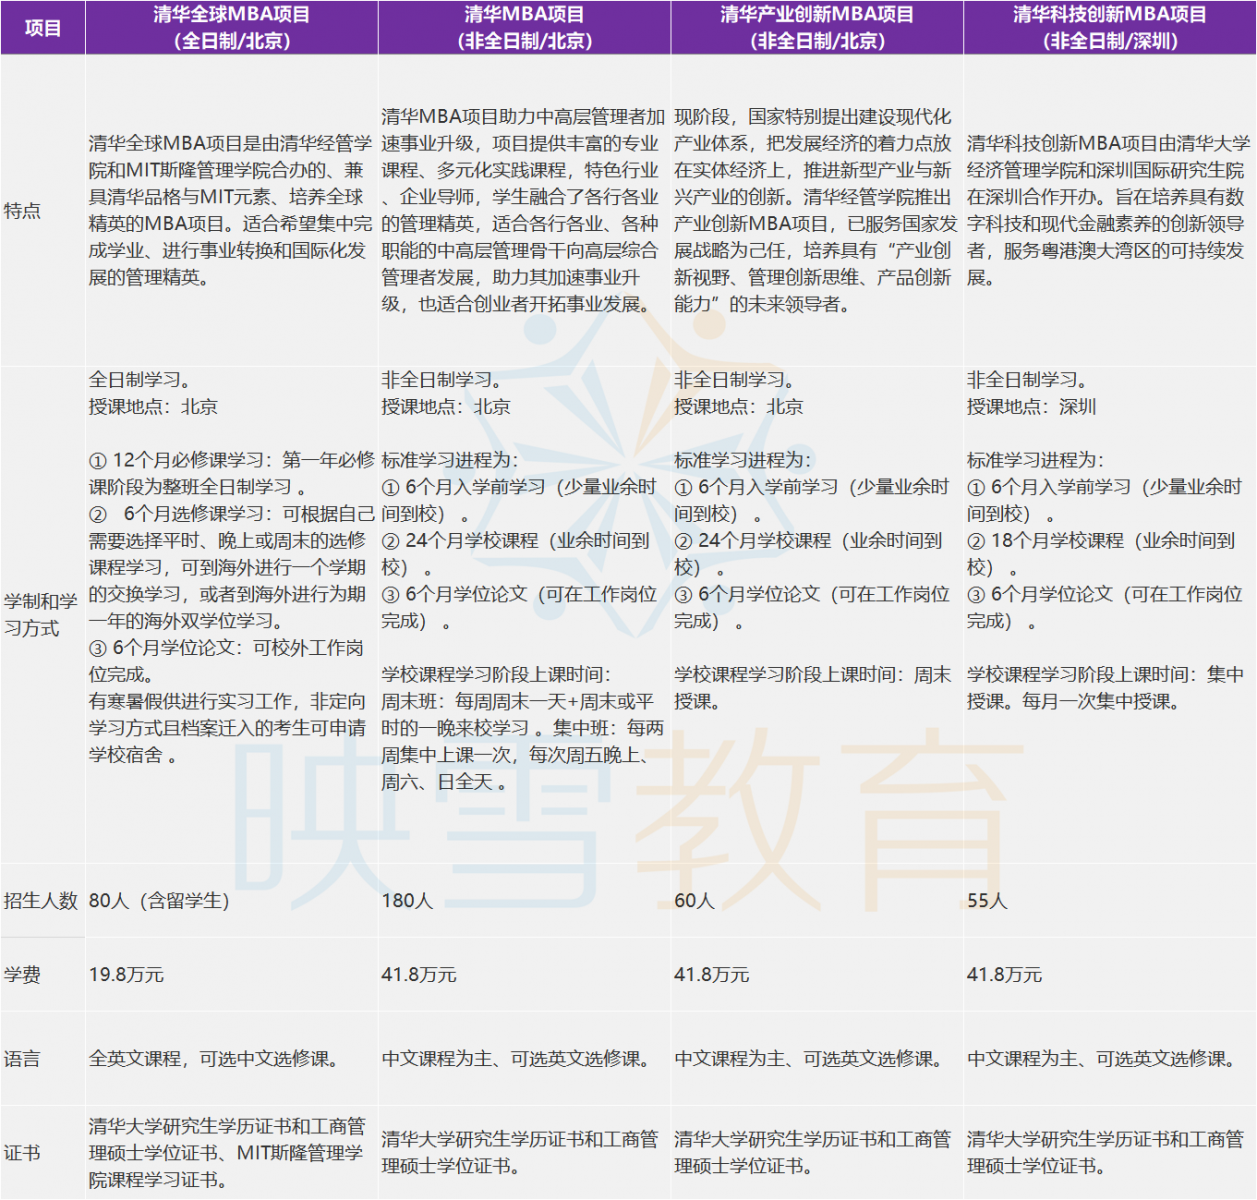Click the "项目" header cell

tap(43, 28)
